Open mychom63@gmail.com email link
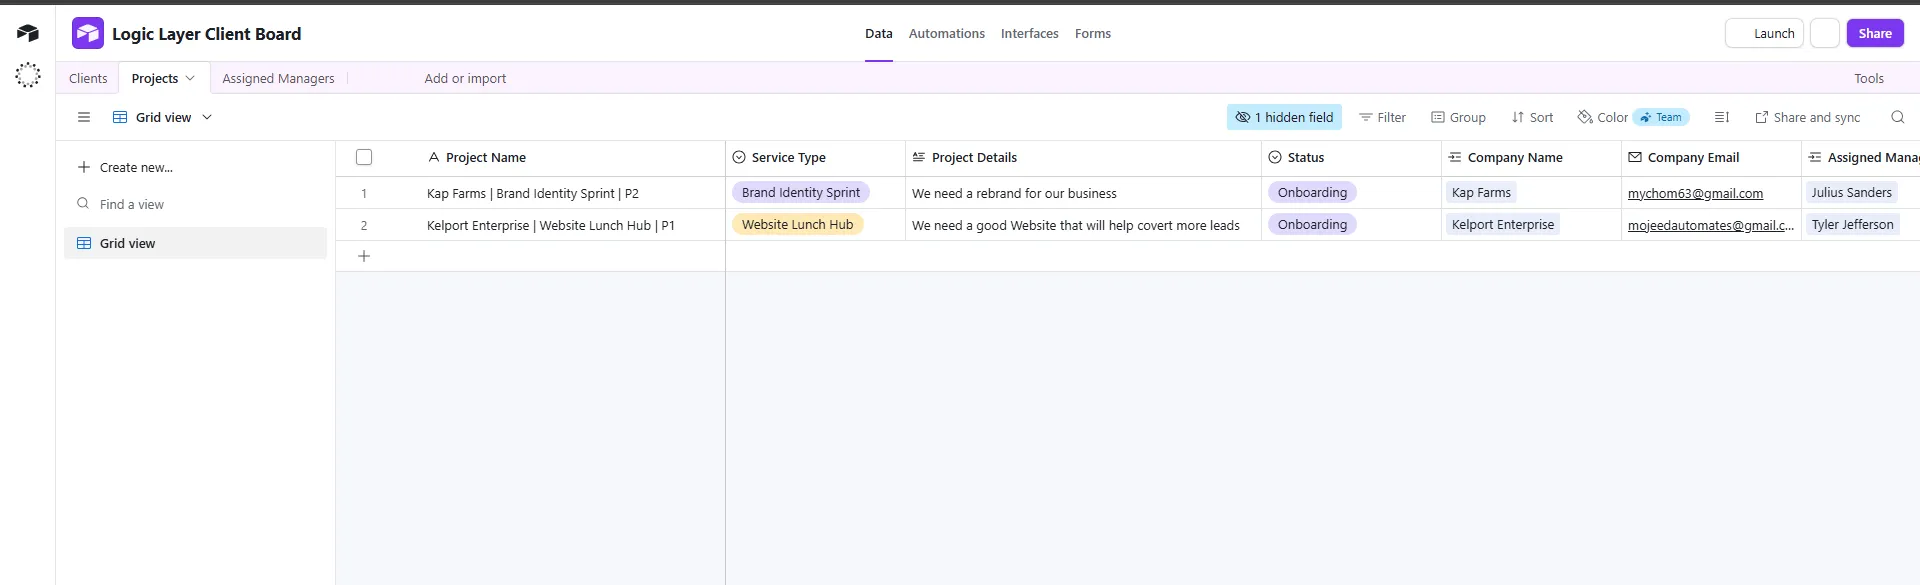 pyautogui.click(x=1695, y=193)
